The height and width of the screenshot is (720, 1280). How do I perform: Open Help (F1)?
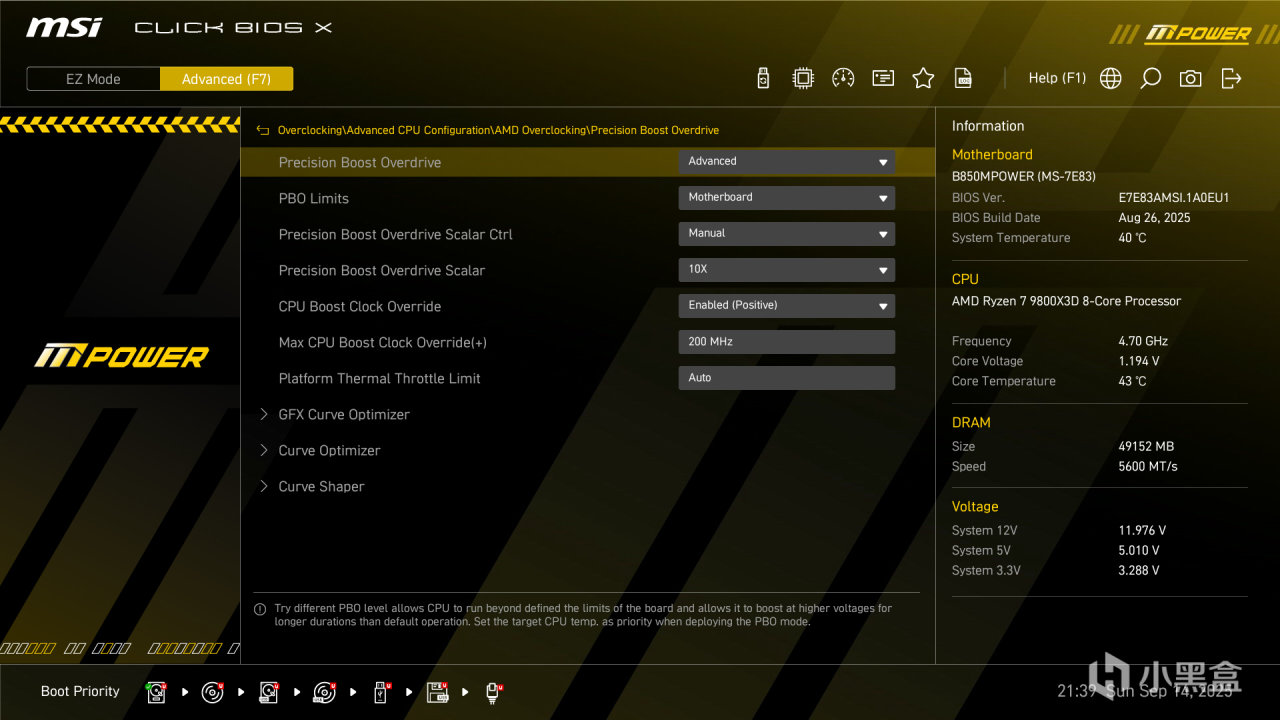tap(1057, 78)
